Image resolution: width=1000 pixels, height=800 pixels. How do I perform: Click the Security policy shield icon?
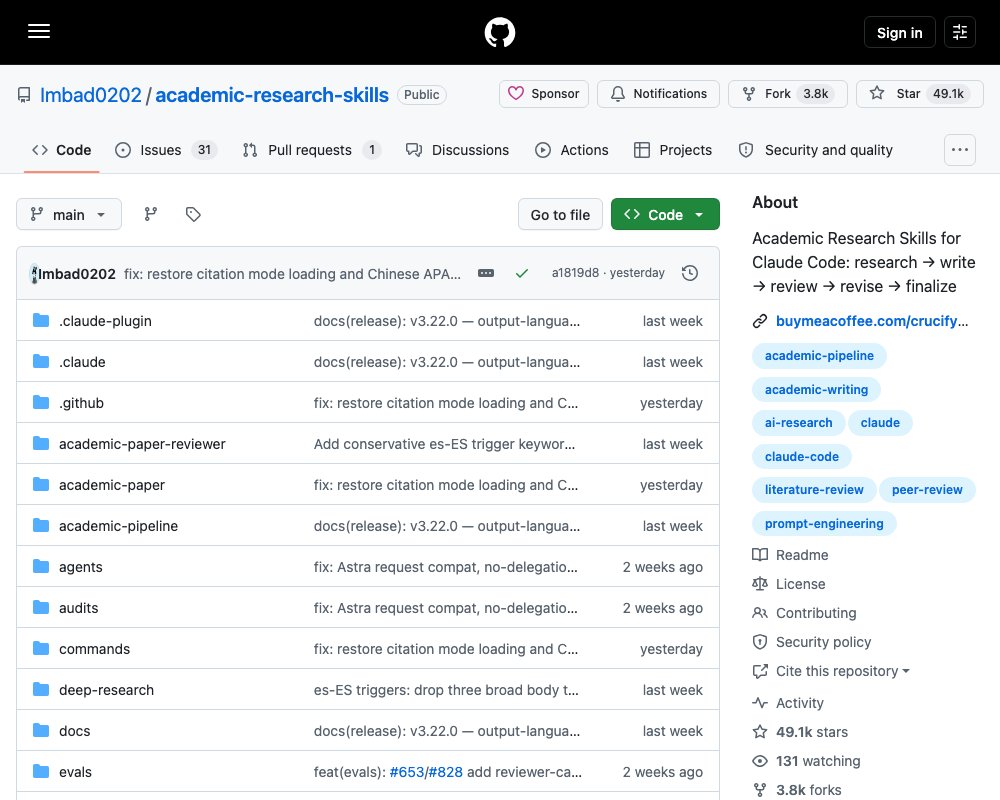pos(760,642)
